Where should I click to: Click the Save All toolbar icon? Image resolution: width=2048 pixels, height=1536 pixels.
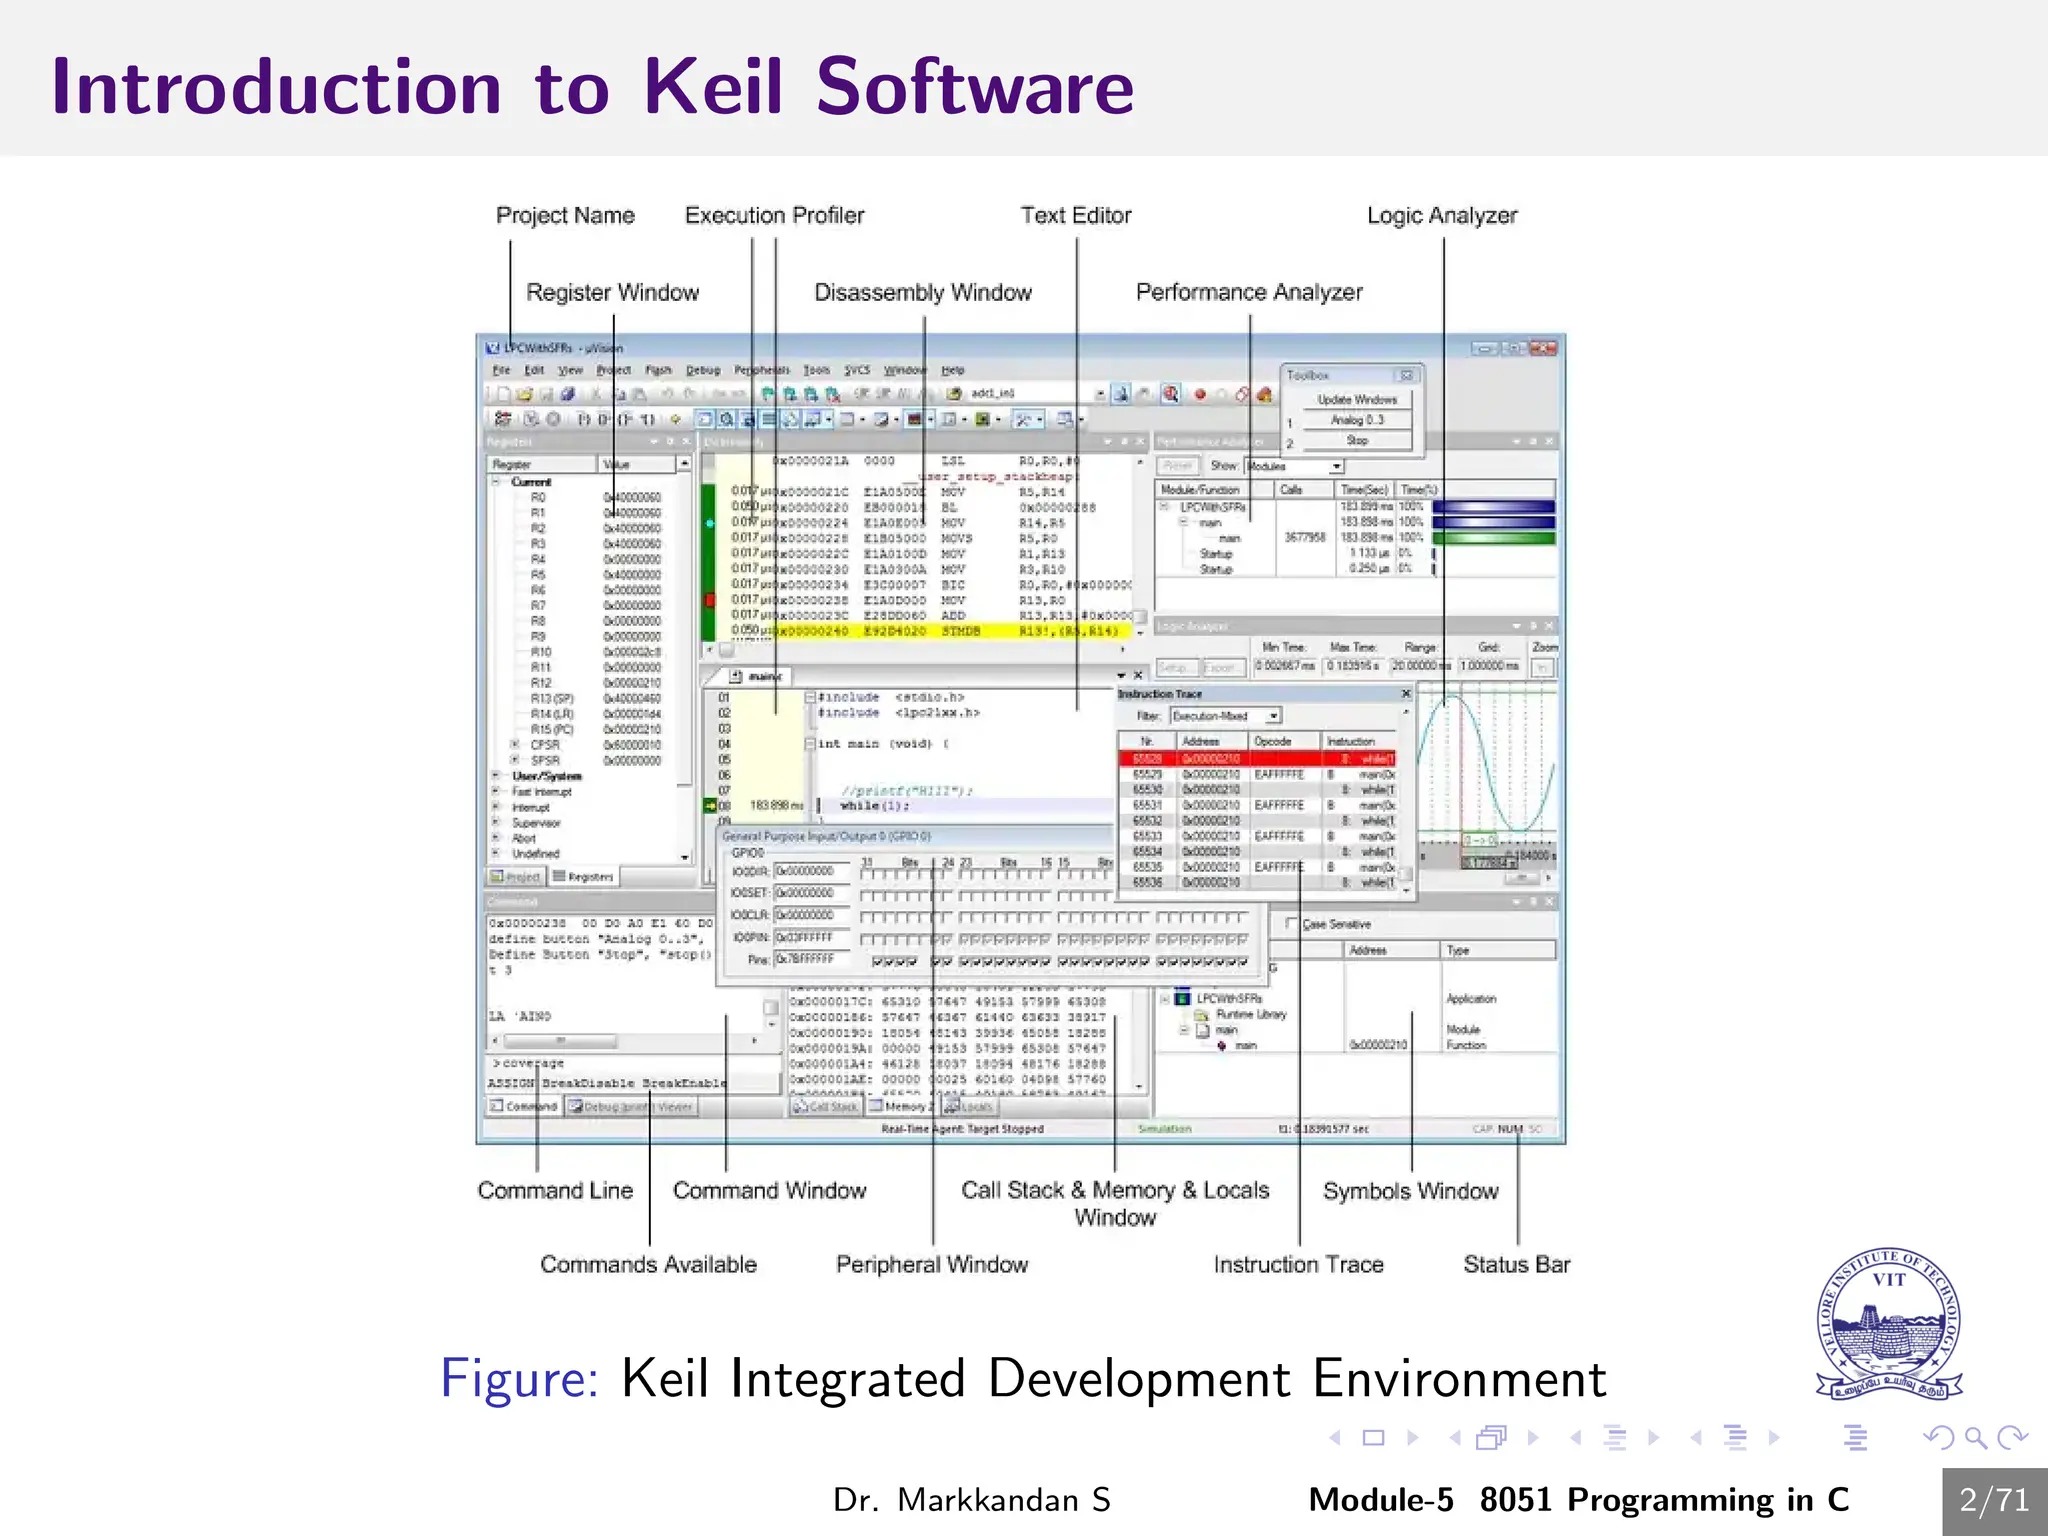[x=568, y=394]
